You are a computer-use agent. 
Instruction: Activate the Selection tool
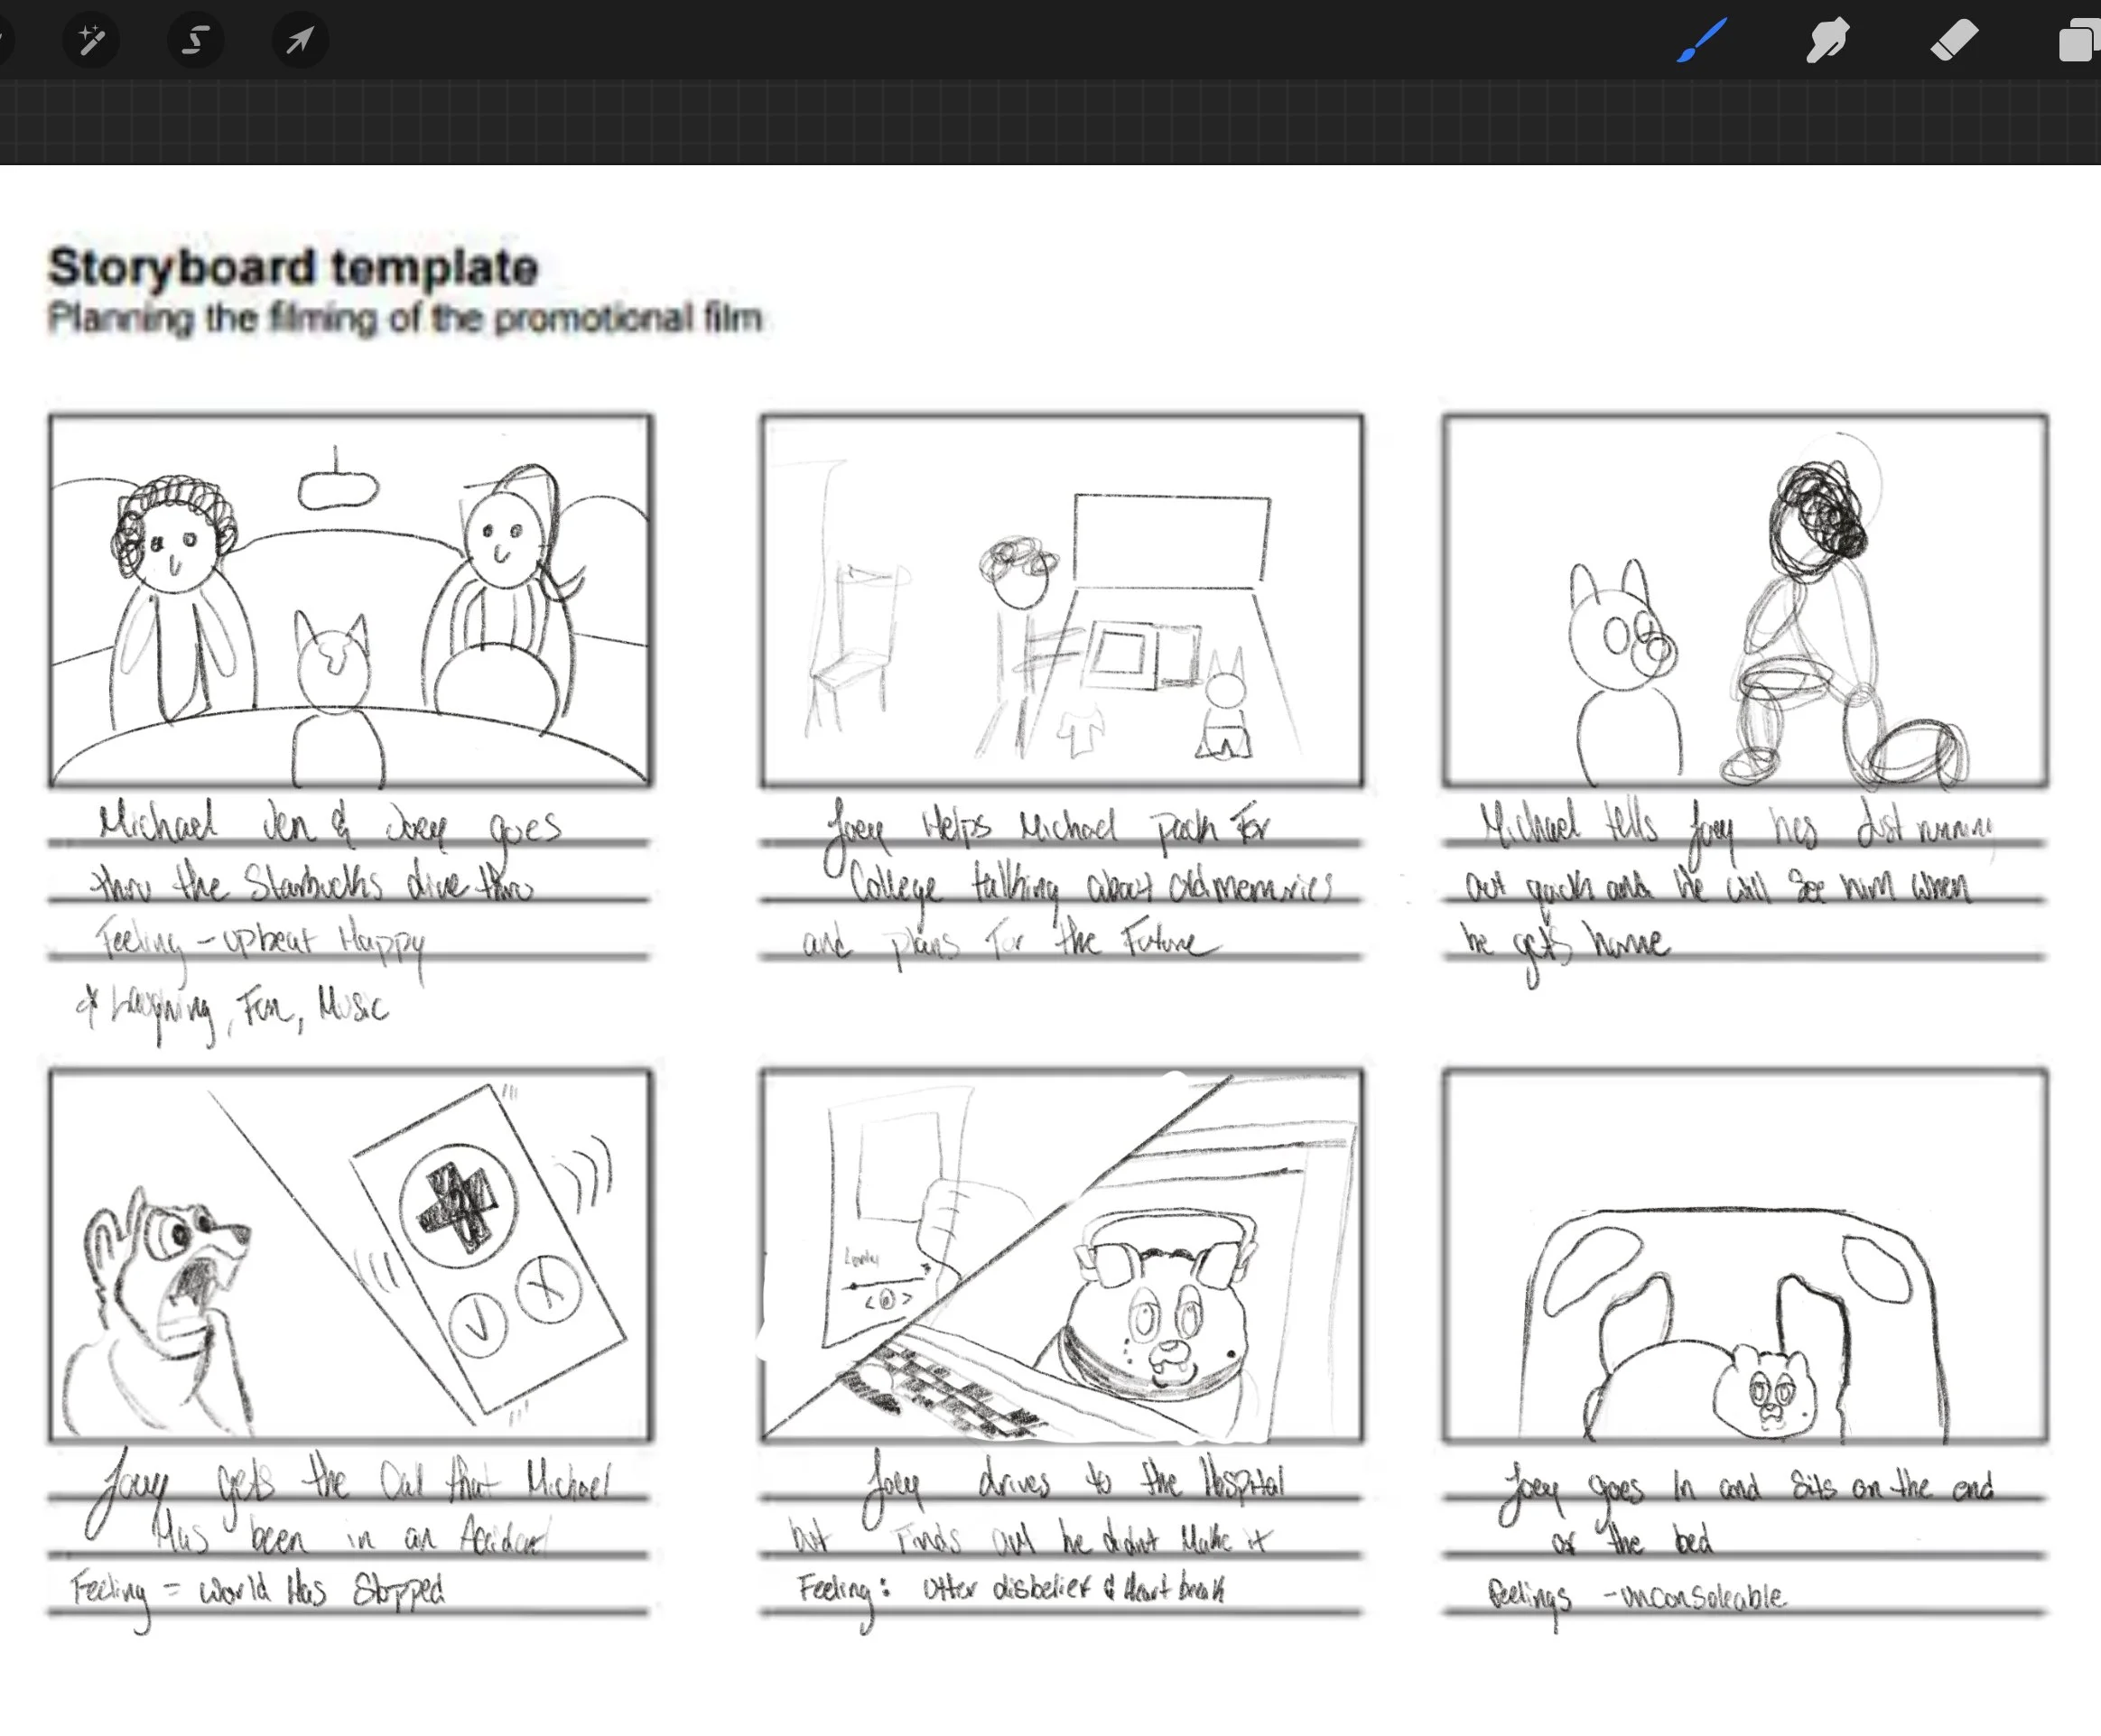tap(195, 40)
